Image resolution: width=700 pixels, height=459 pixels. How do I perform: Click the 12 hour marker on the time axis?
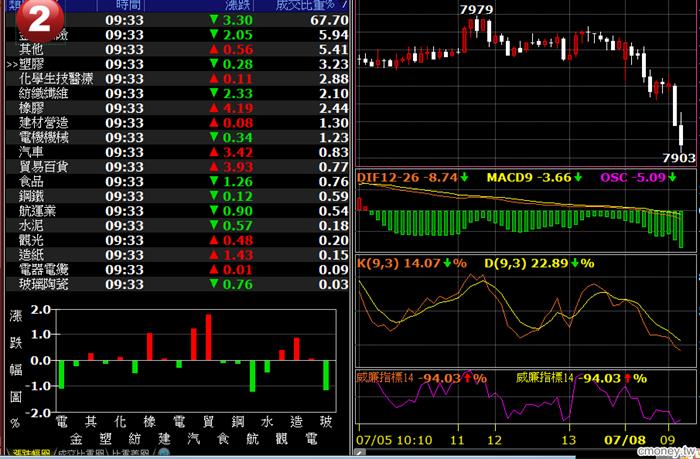pyautogui.click(x=494, y=440)
